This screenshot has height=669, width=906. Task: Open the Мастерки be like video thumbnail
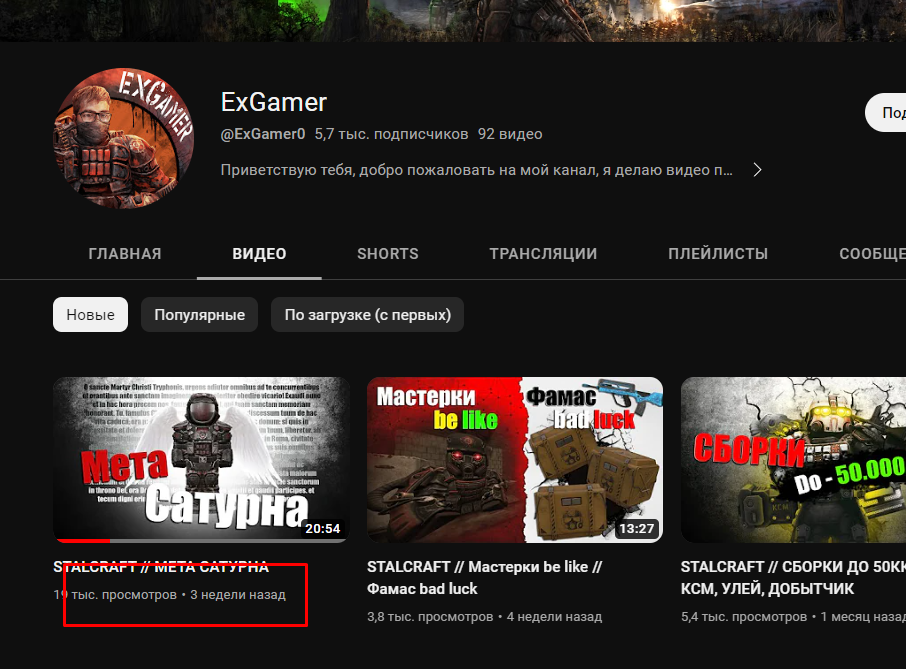(x=515, y=460)
